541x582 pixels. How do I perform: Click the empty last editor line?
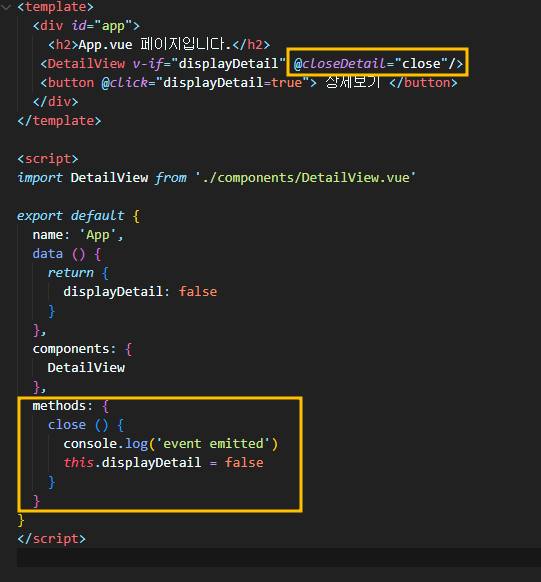279,558
